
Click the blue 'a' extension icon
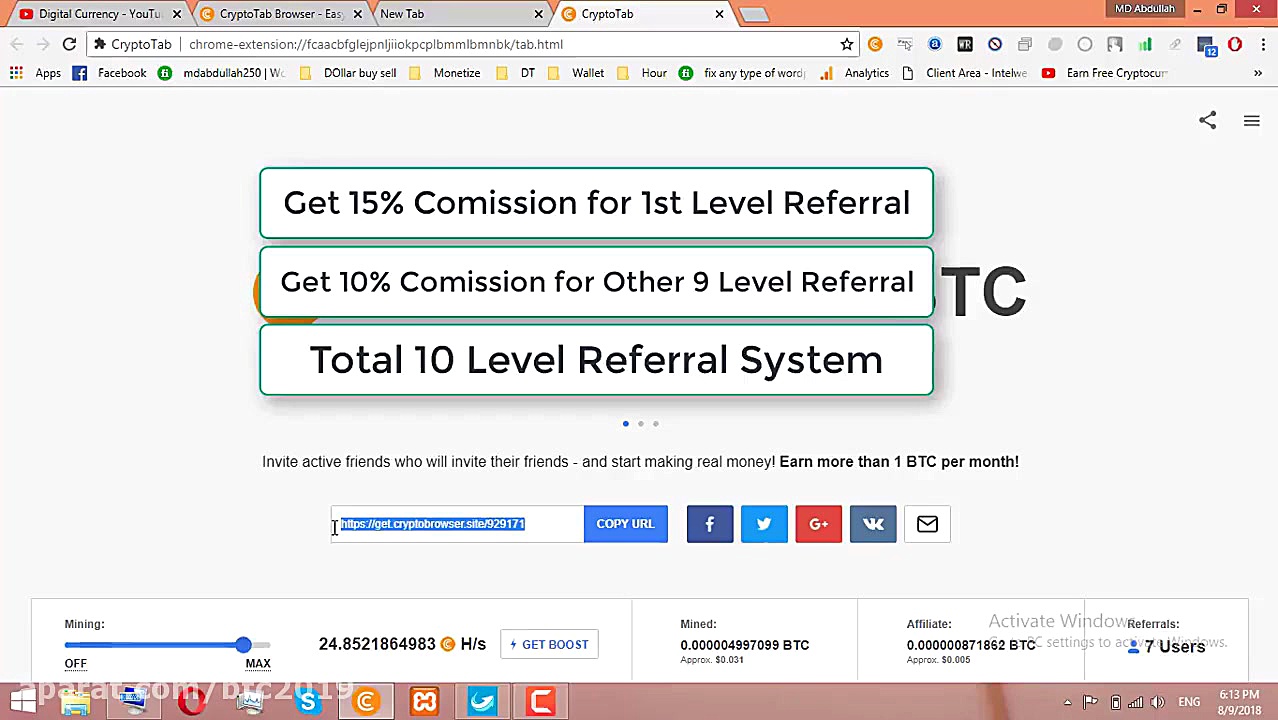[935, 44]
